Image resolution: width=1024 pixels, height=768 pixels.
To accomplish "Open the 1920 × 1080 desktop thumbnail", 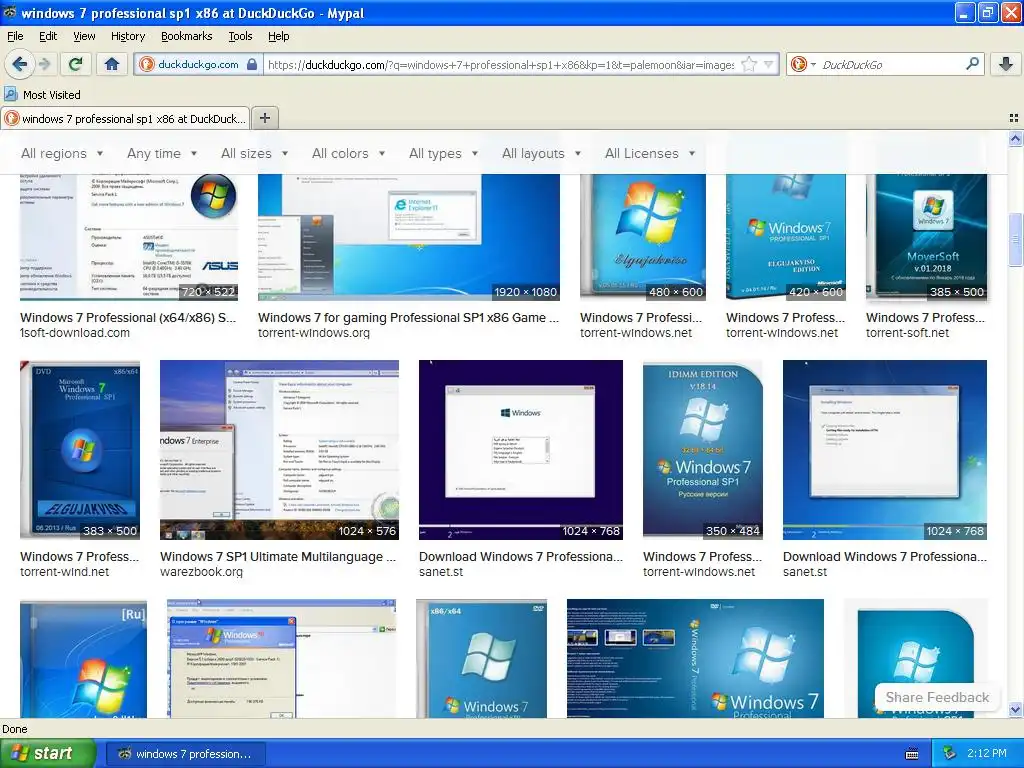I will (x=409, y=237).
